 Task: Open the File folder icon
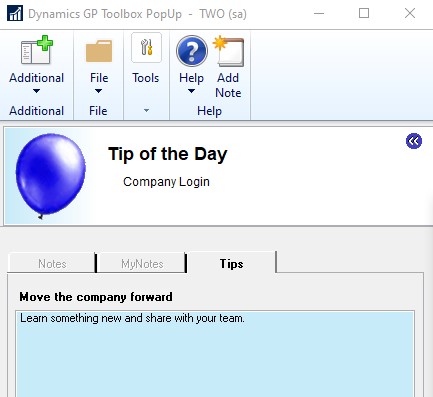coord(99,51)
